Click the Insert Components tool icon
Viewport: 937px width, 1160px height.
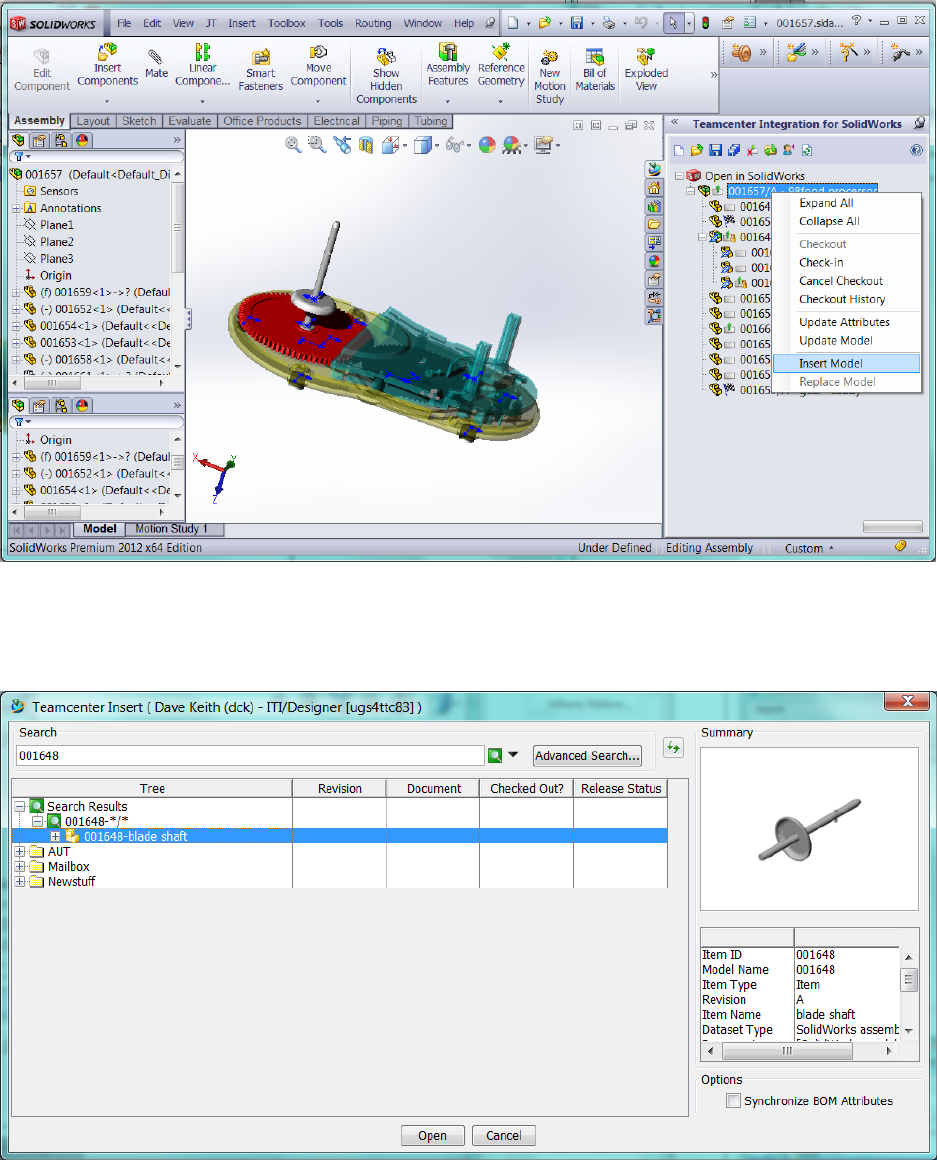106,52
